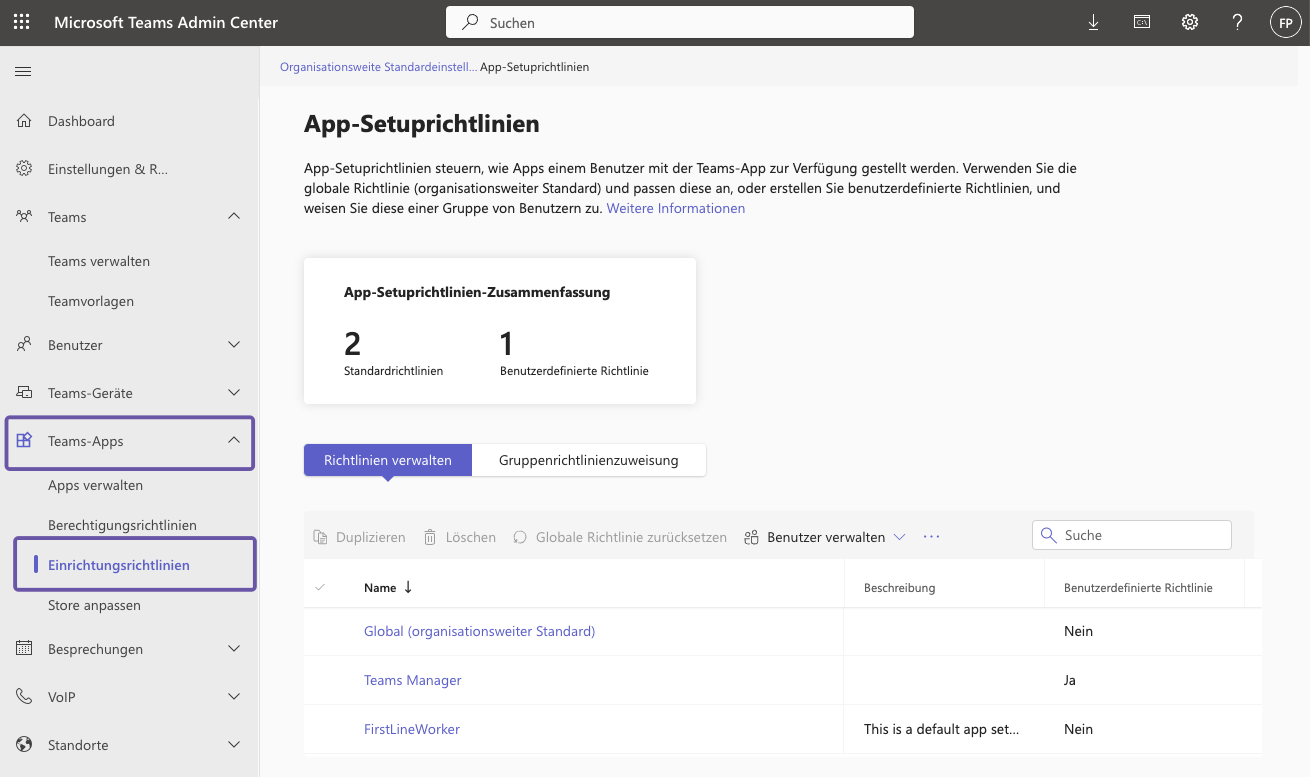
Task: Expand the Benutzer section chevron
Action: 234,345
